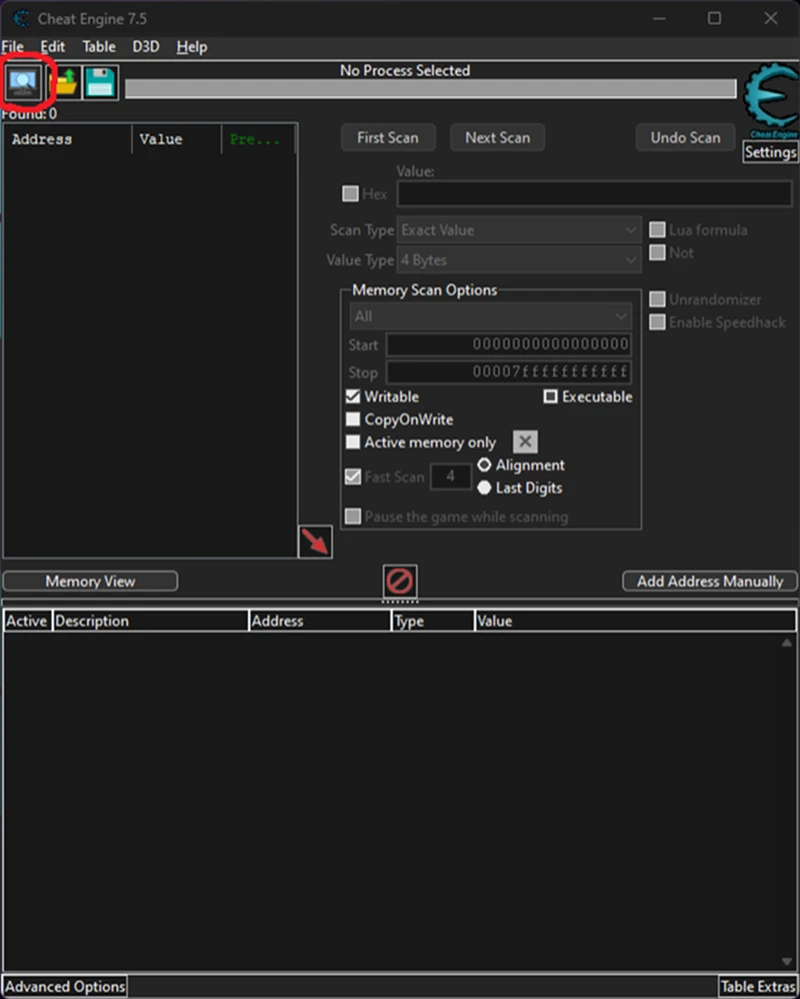
Task: Uncheck the Writable checkbox
Action: [353, 396]
